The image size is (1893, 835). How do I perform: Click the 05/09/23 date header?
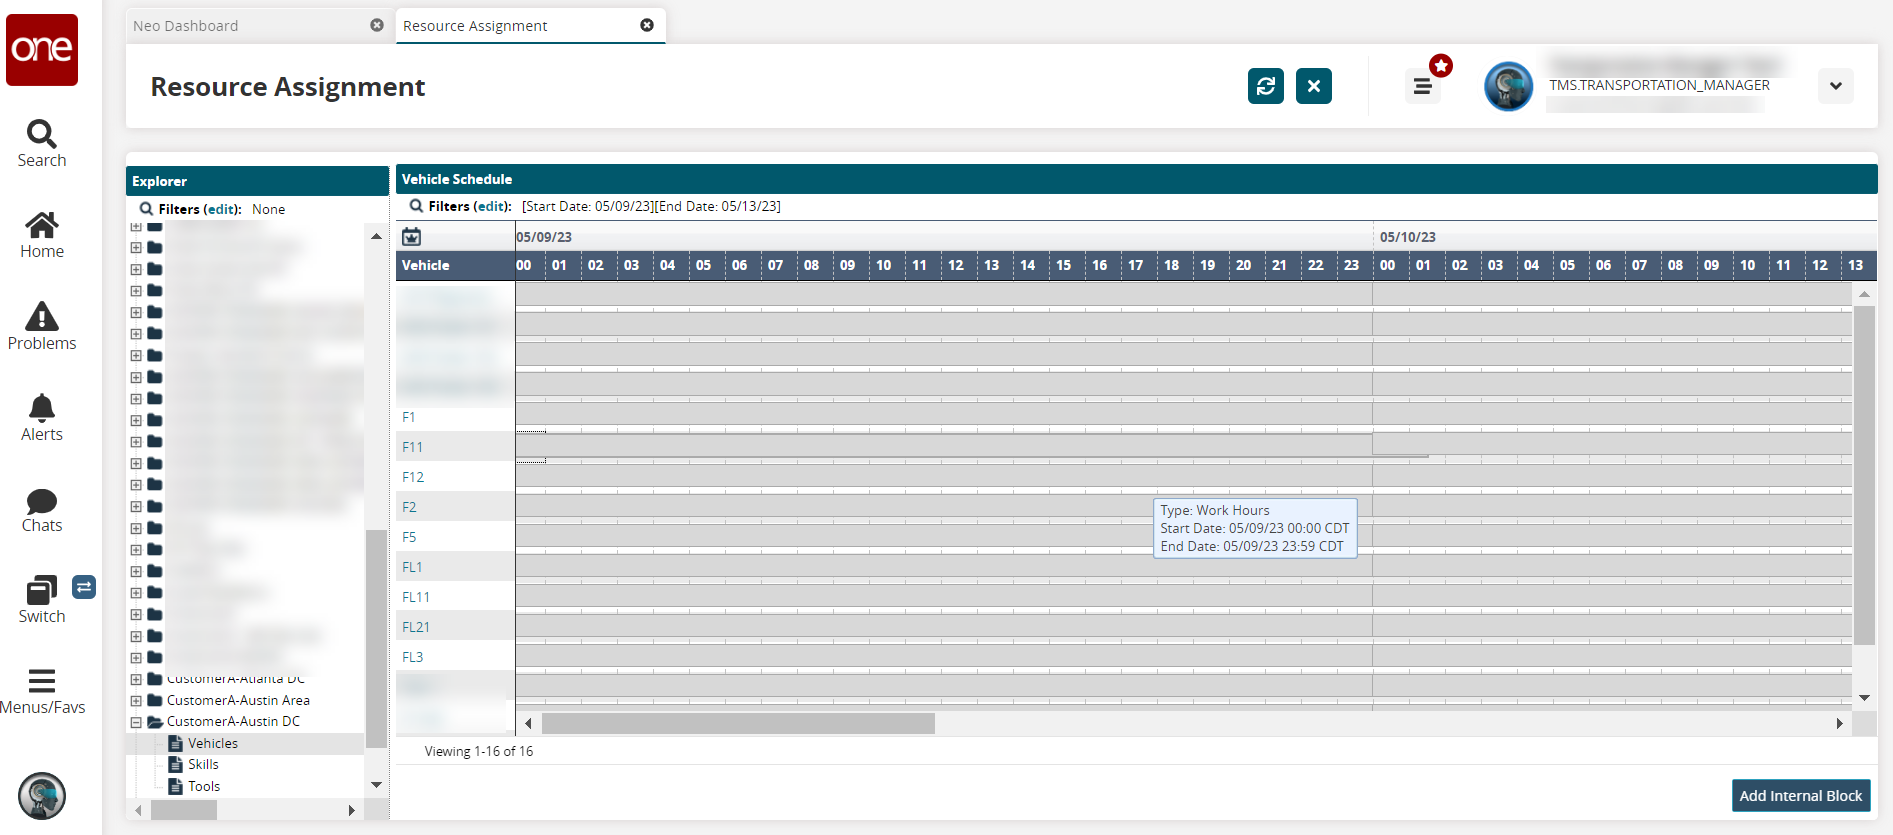click(x=544, y=237)
